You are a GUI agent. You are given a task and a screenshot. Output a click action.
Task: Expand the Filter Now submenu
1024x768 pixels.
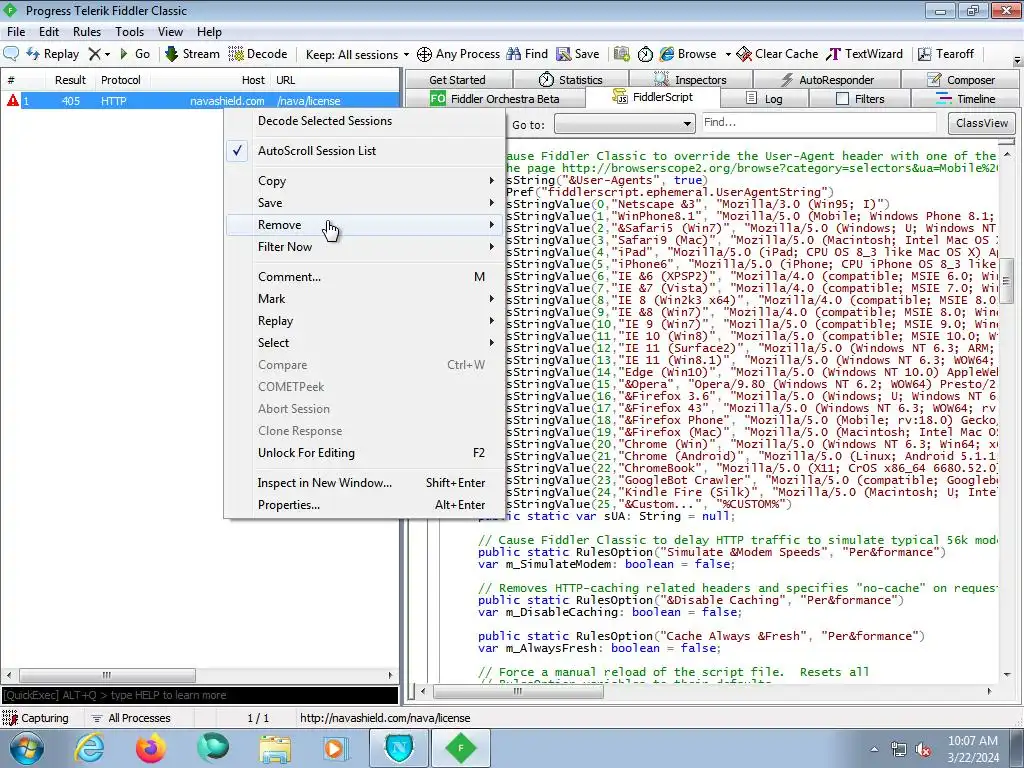point(364,247)
